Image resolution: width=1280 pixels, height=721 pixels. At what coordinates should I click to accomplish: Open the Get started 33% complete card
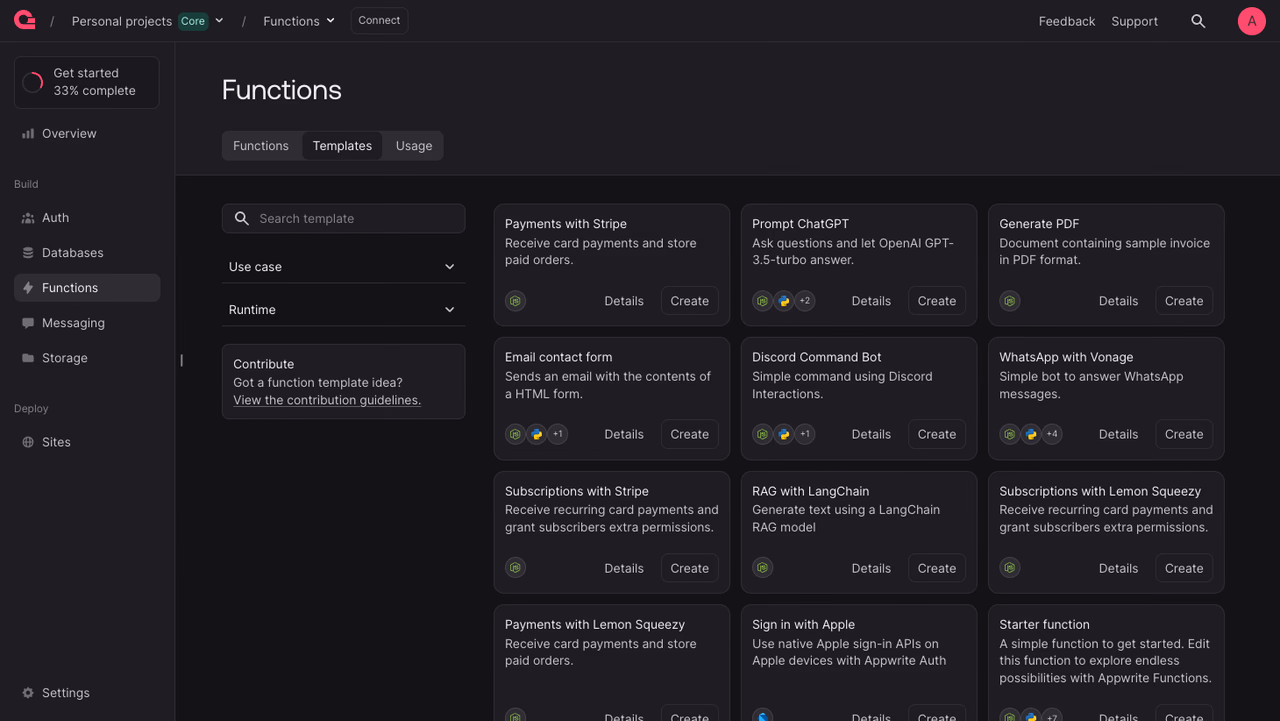pos(87,82)
